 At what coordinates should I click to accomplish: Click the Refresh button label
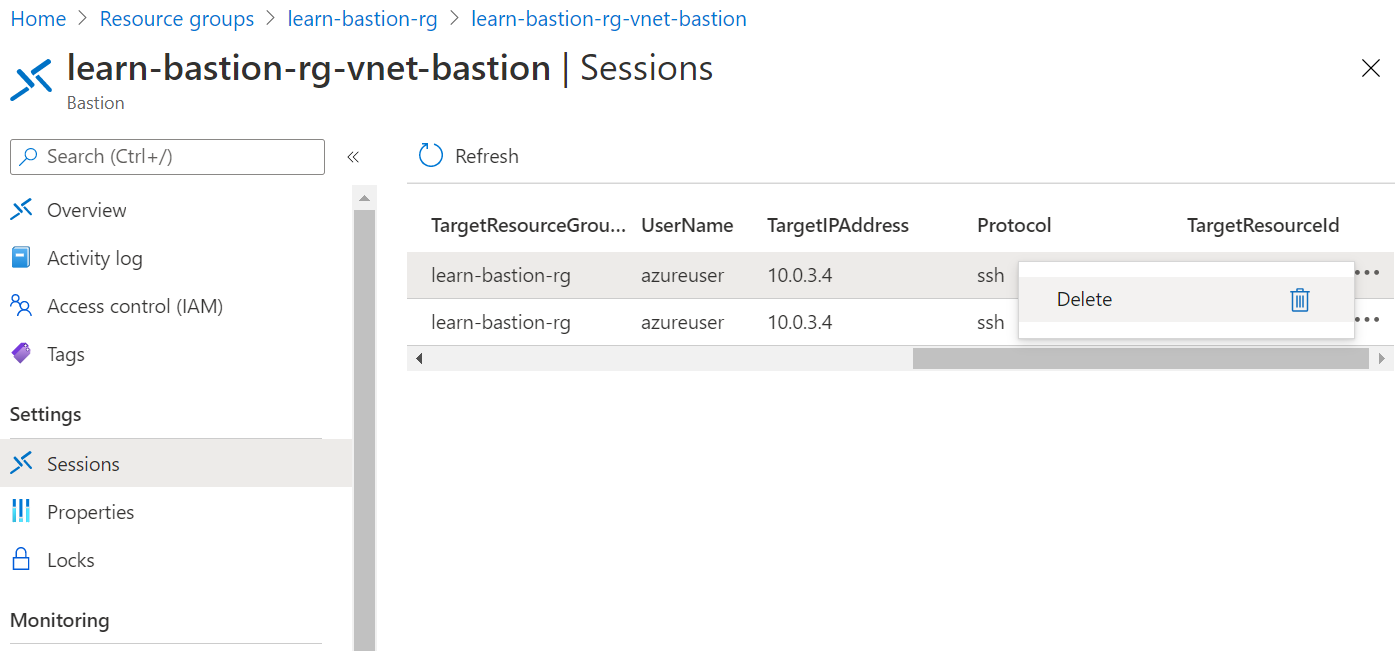pyautogui.click(x=487, y=156)
